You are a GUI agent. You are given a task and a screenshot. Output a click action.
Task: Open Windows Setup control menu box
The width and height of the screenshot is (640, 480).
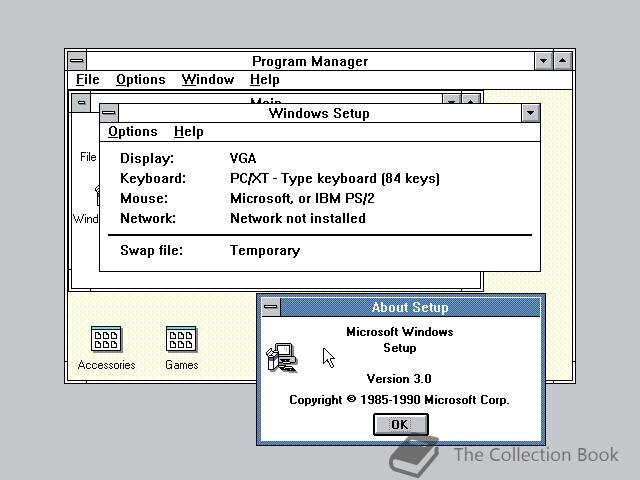109,113
